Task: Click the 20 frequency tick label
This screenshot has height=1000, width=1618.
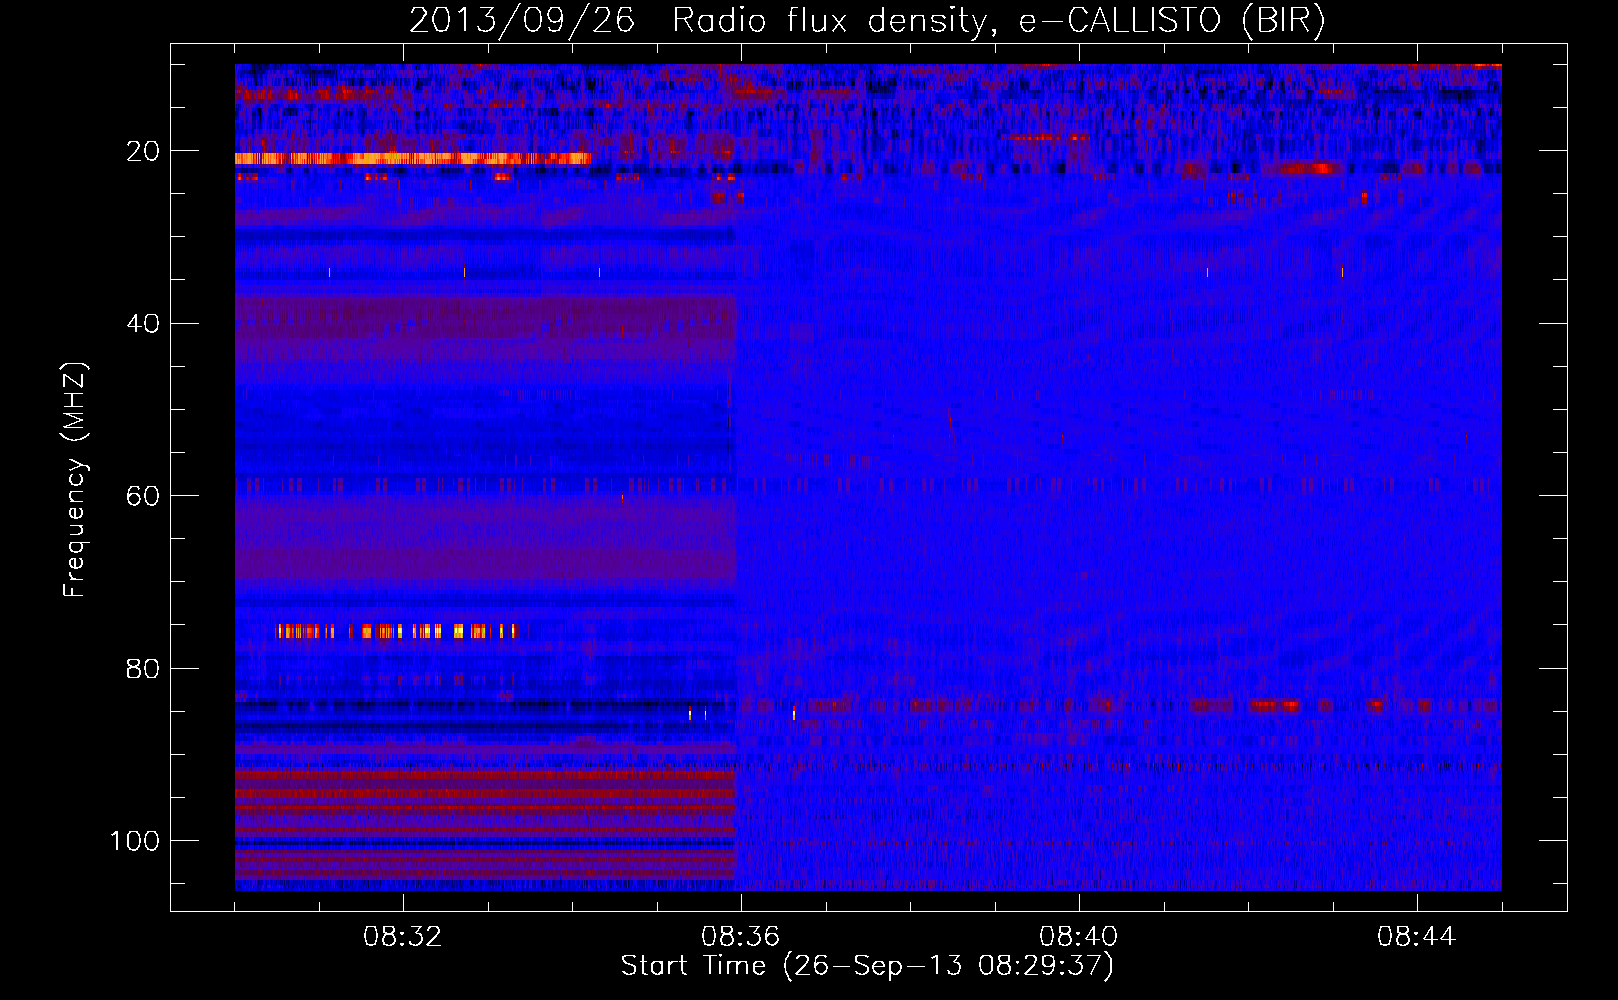Action: 143,151
